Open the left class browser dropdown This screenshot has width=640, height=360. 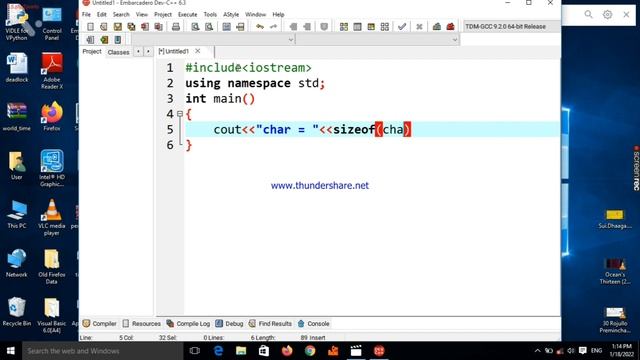point(291,40)
